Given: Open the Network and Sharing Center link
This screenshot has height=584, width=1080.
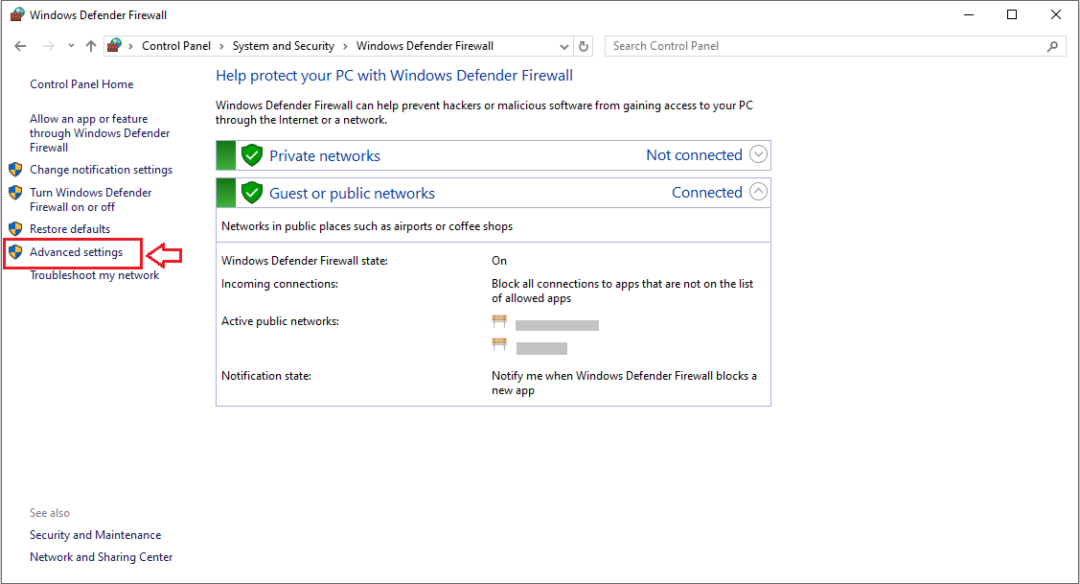Looking at the screenshot, I should click(101, 557).
